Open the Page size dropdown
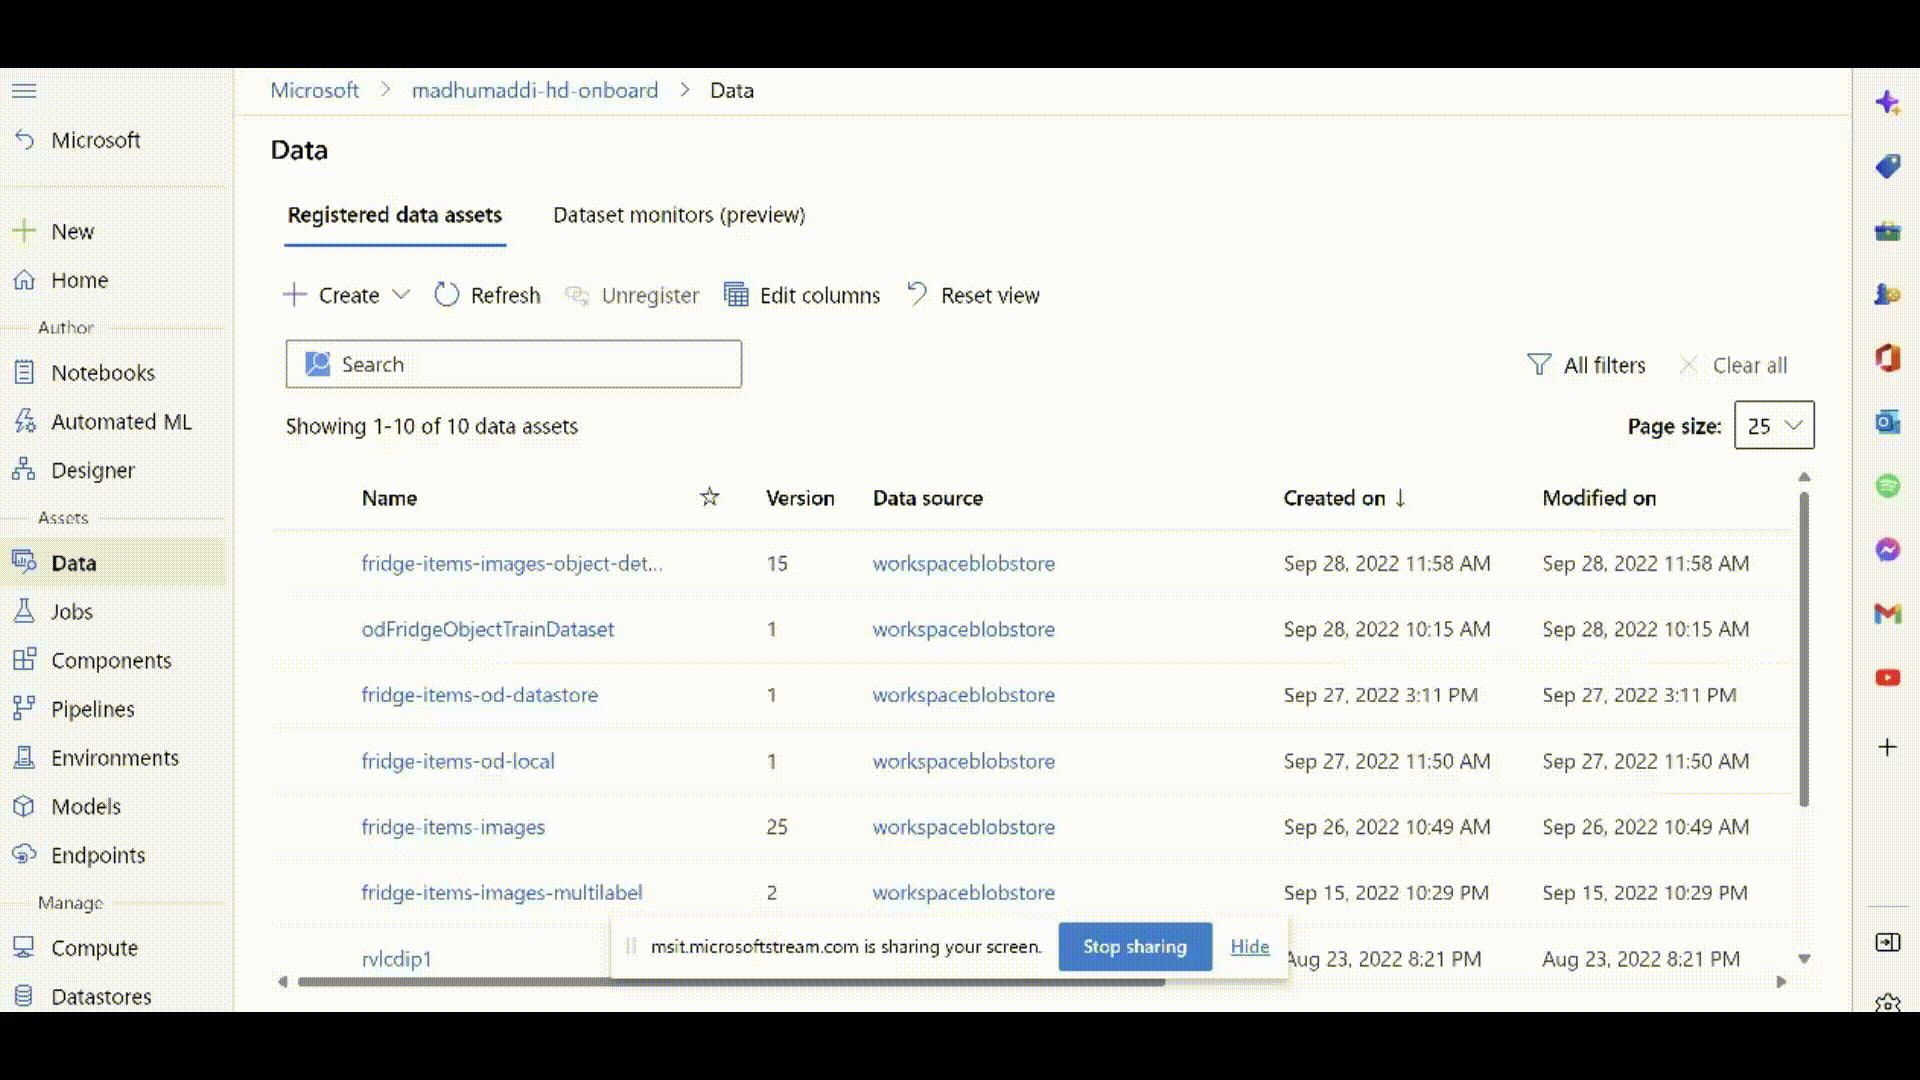 (x=1774, y=425)
